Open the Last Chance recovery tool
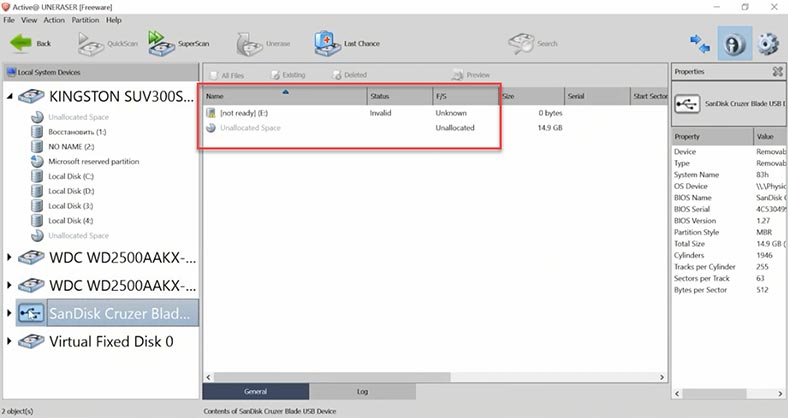 pos(347,44)
